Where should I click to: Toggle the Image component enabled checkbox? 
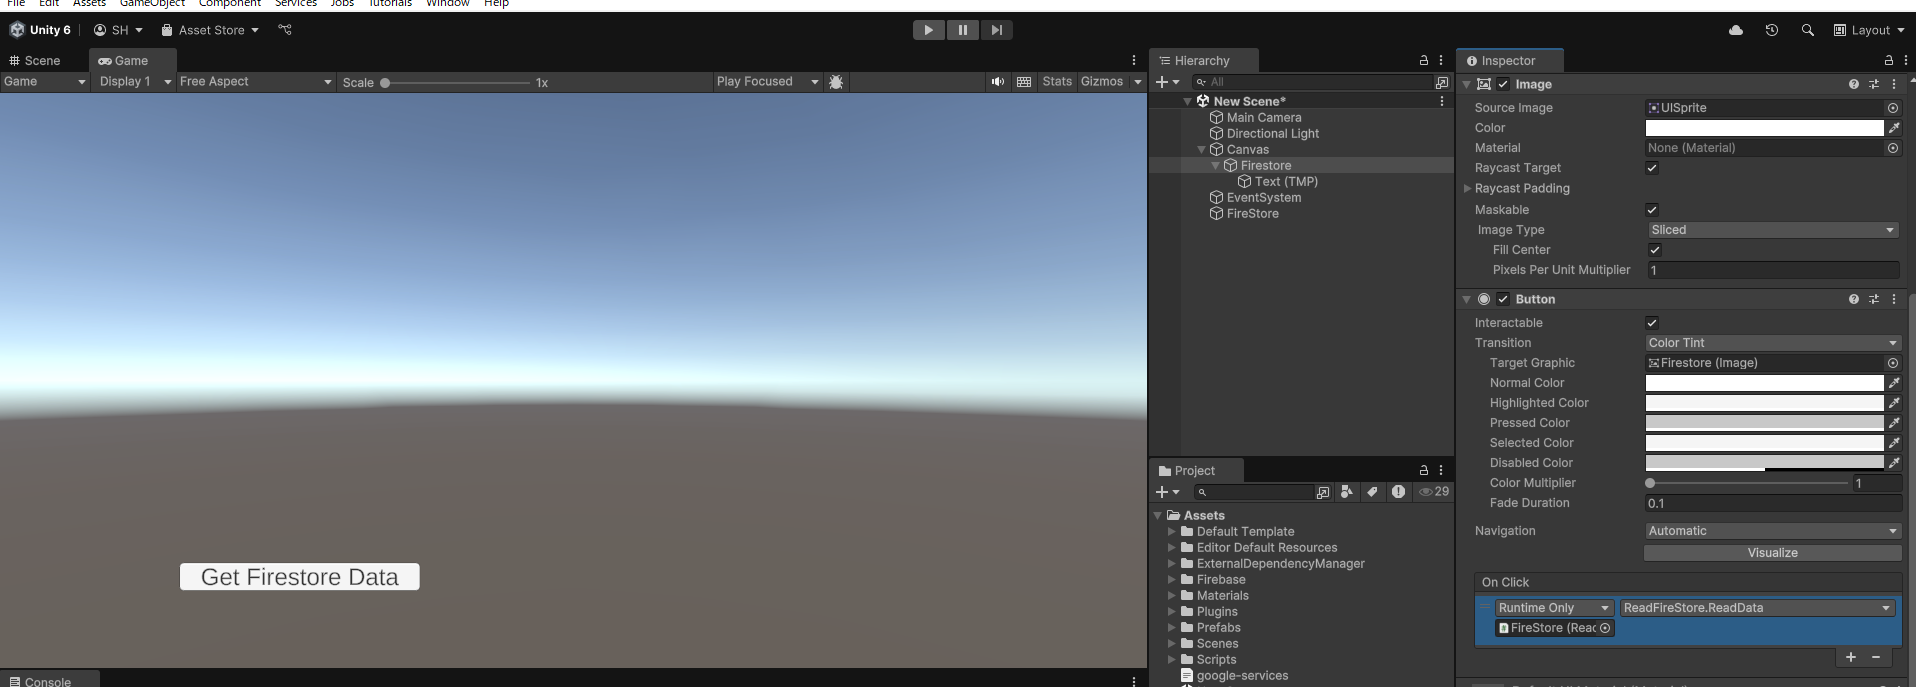[x=1503, y=85]
